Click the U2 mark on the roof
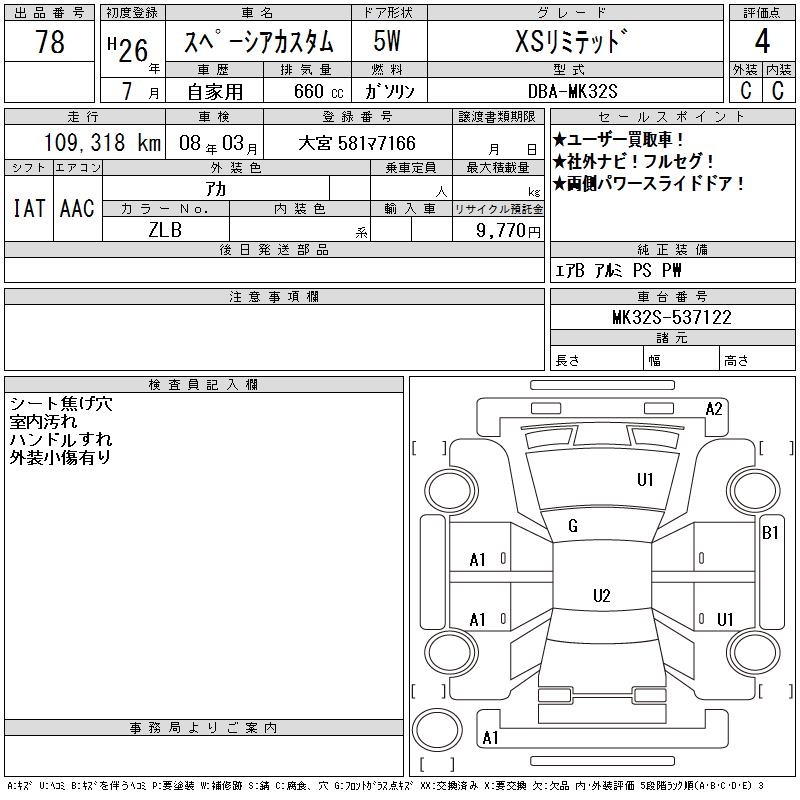 [602, 596]
